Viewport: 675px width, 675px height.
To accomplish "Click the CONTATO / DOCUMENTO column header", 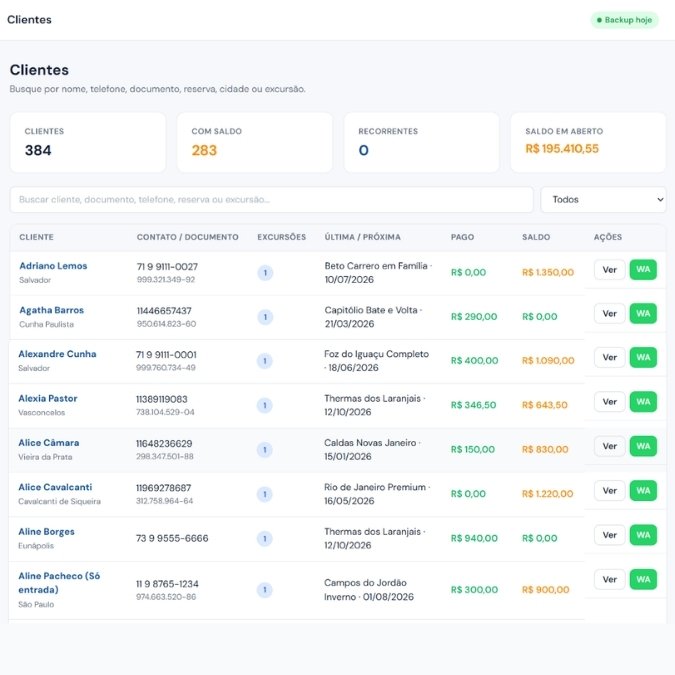I will tap(187, 237).
